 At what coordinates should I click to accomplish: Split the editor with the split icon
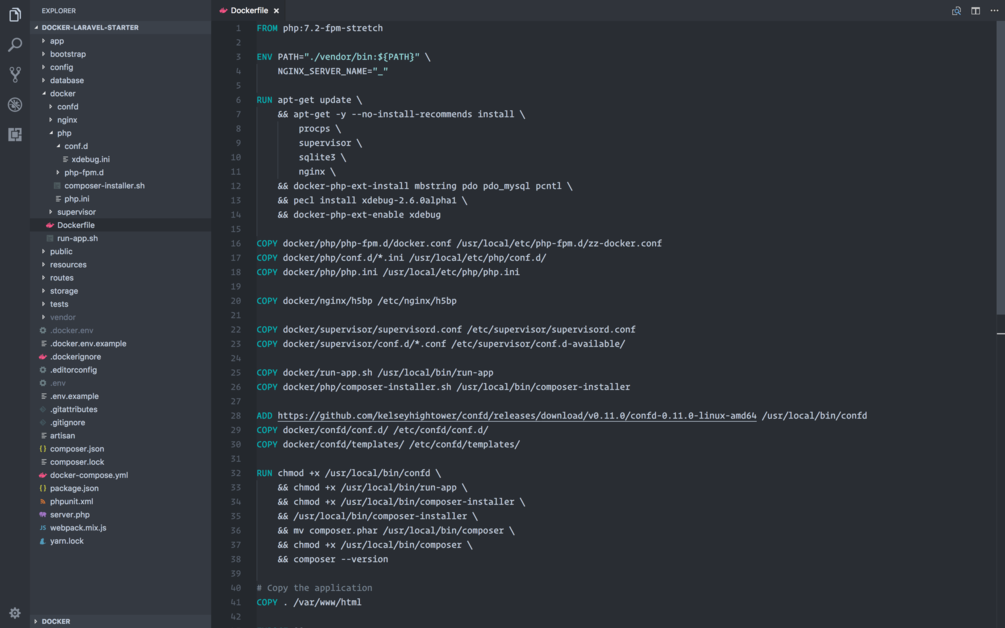(x=973, y=9)
